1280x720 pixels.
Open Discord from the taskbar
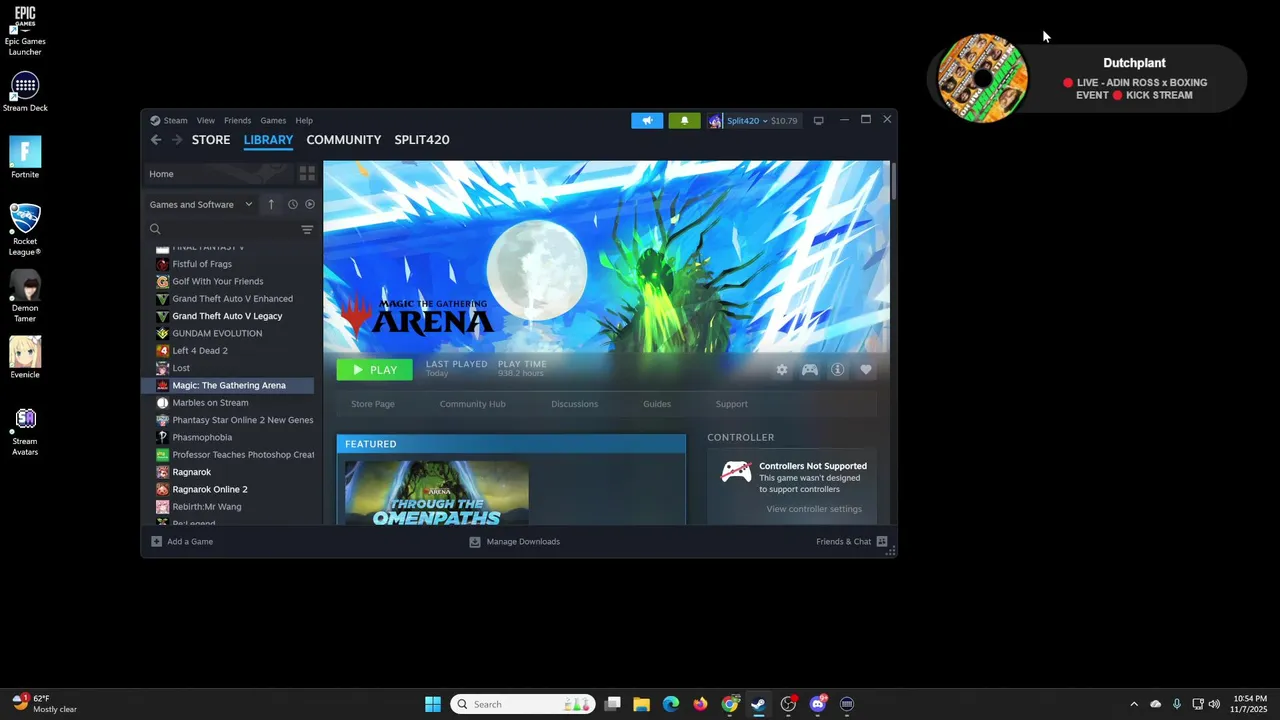pyautogui.click(x=818, y=704)
